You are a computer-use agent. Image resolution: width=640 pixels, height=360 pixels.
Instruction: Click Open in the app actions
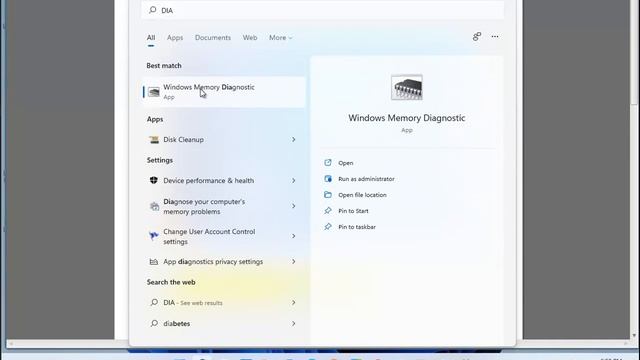pos(346,163)
